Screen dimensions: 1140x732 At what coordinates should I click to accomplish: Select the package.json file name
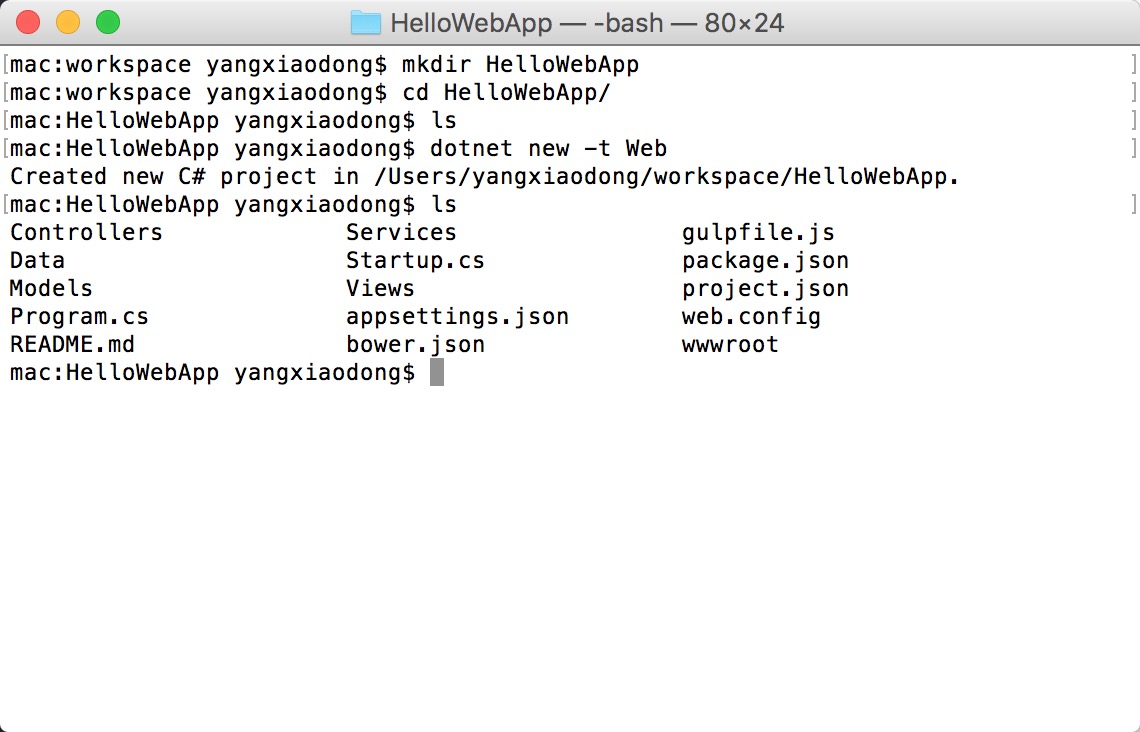765,260
